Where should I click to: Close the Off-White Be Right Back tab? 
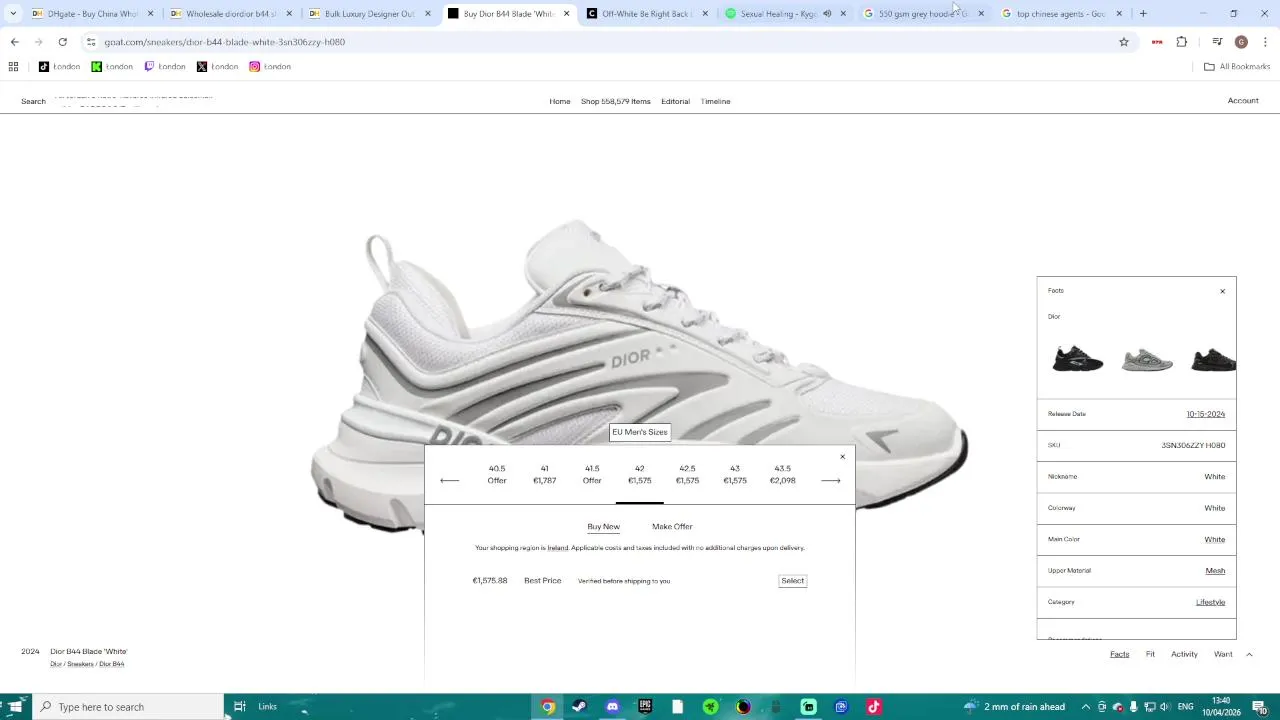(x=705, y=14)
